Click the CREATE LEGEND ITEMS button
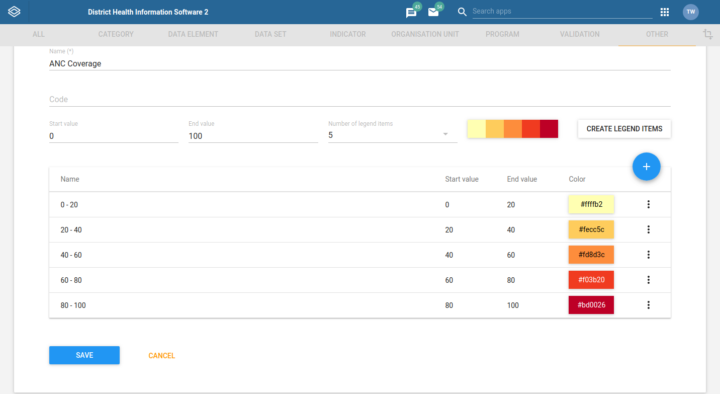The width and height of the screenshot is (720, 394). point(624,129)
